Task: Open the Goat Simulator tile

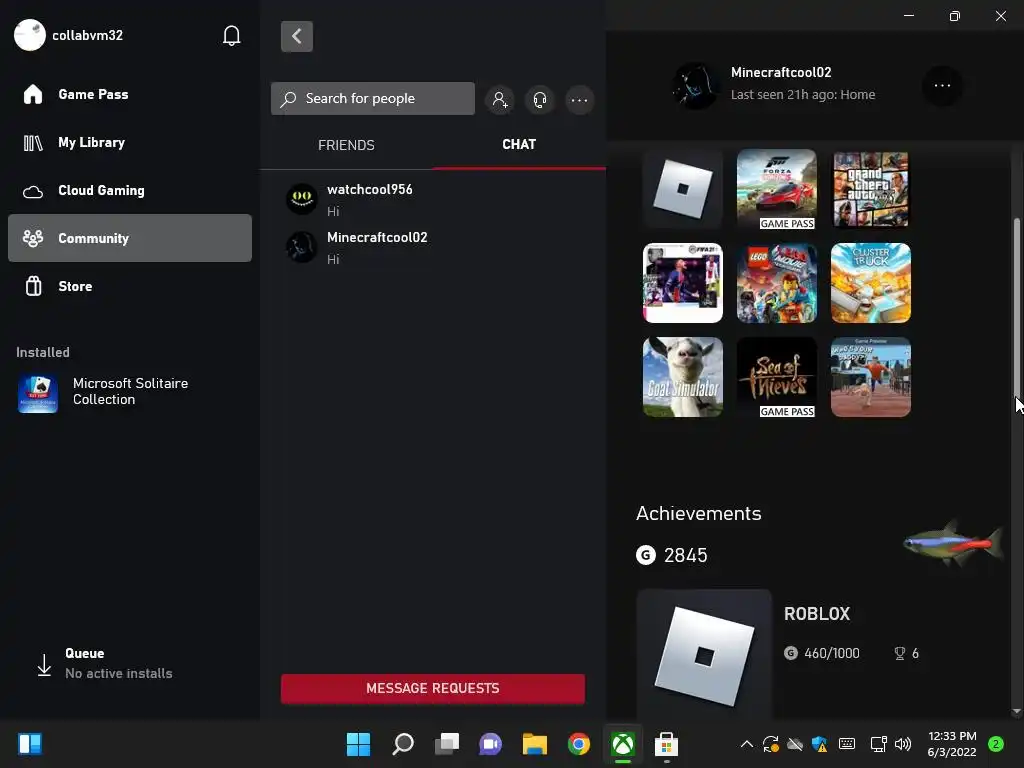Action: [682, 377]
